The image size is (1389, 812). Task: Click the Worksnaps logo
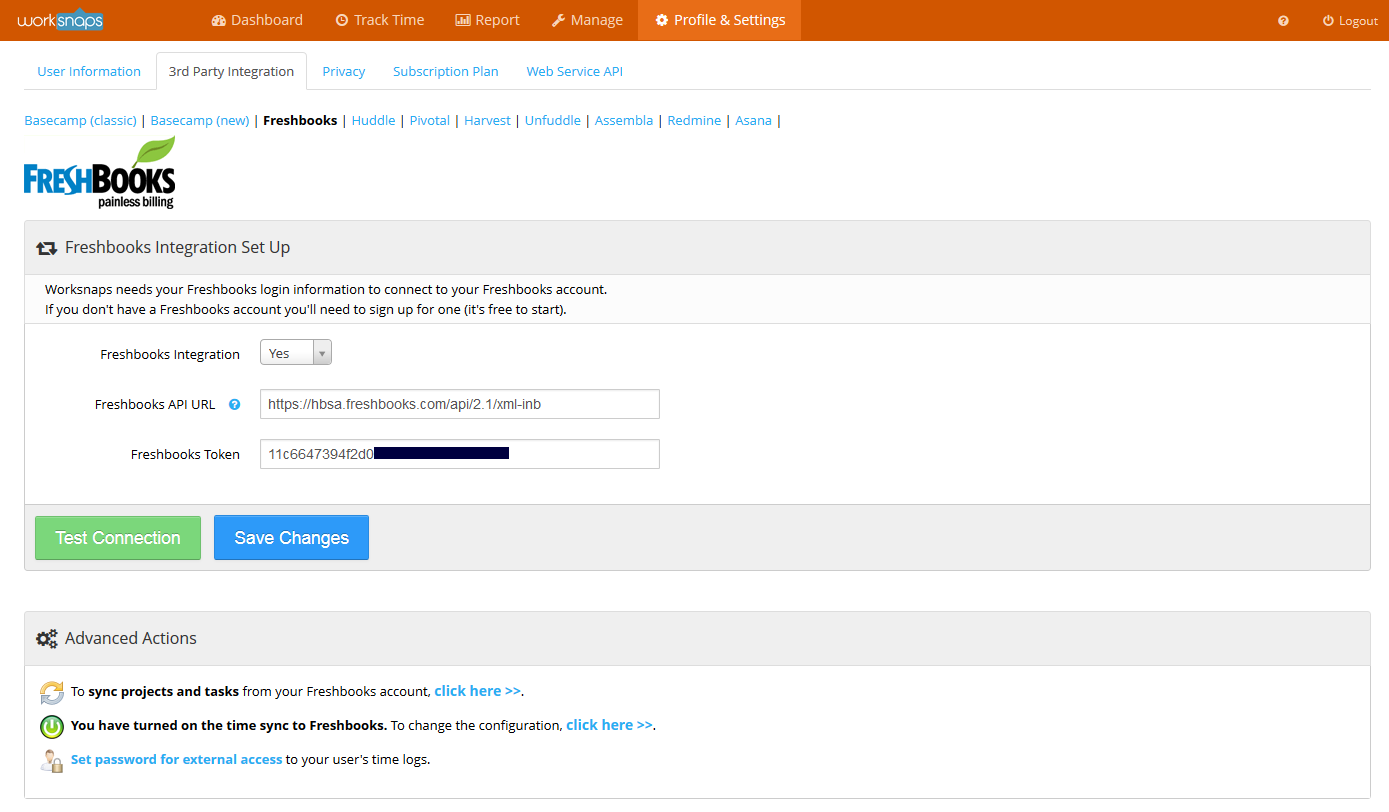[x=60, y=20]
